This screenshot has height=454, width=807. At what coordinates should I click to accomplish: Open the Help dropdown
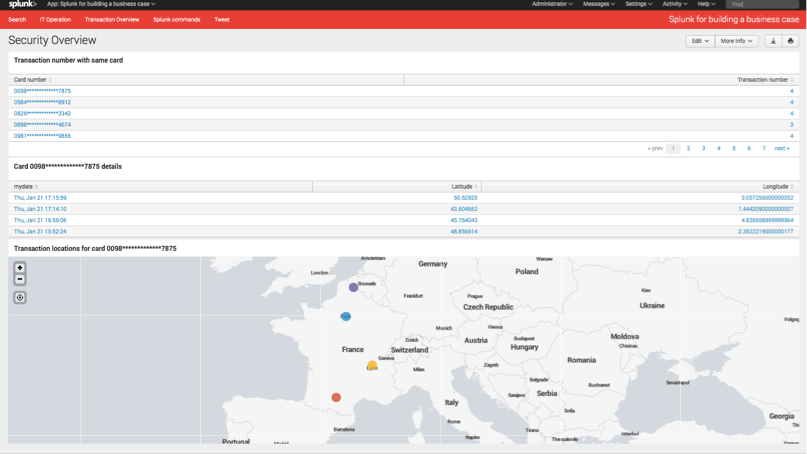tap(706, 4)
